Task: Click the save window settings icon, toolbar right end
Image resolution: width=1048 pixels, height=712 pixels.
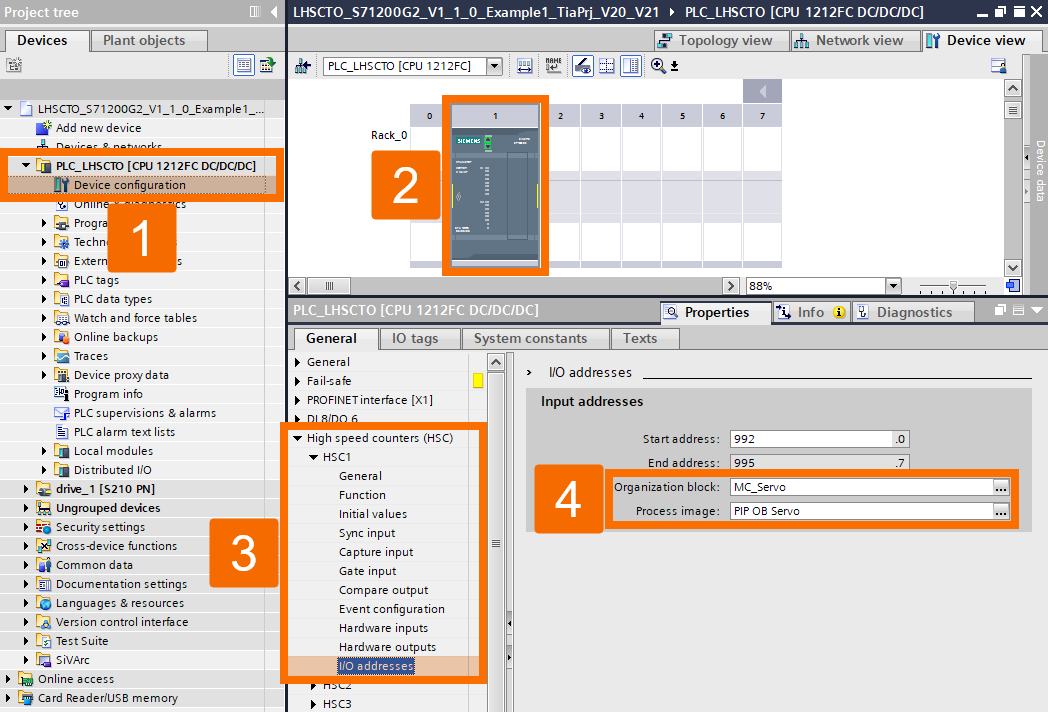Action: (999, 66)
